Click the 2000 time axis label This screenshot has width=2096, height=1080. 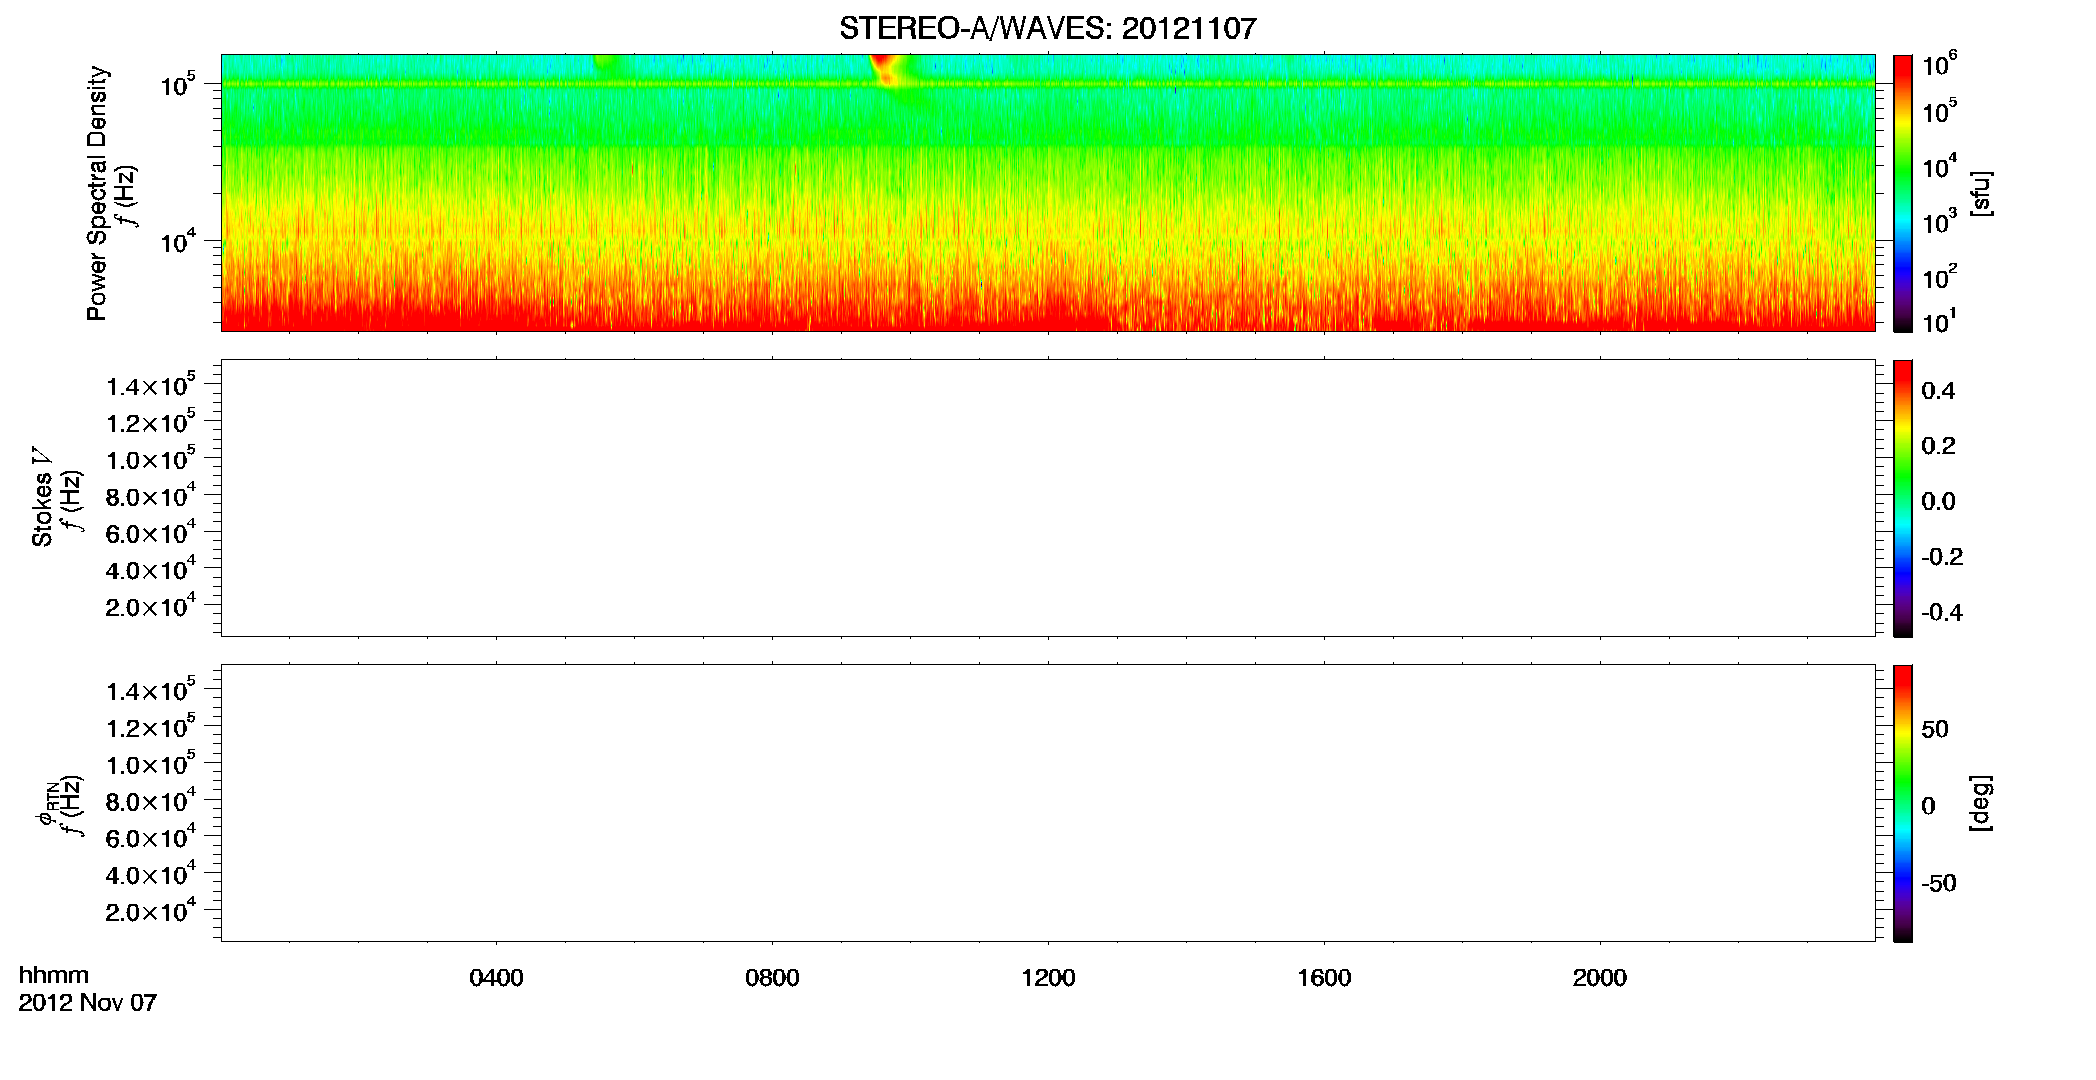[x=1600, y=978]
